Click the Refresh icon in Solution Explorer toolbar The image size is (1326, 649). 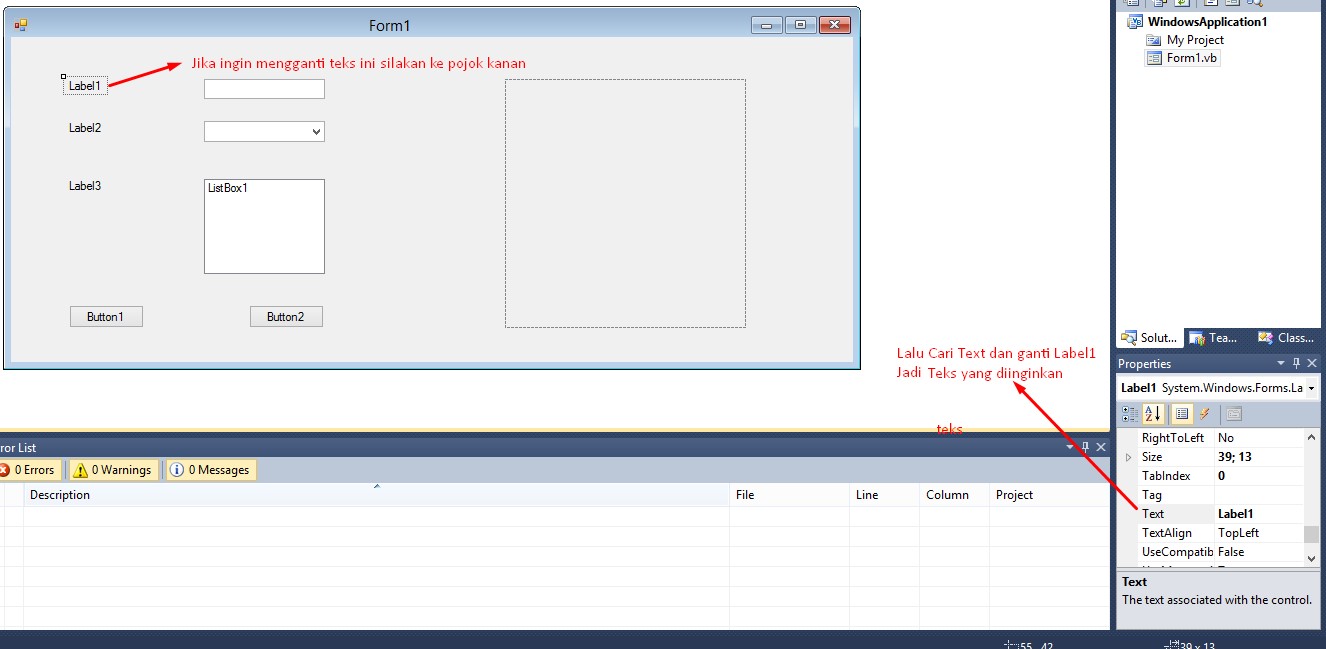[x=1182, y=4]
